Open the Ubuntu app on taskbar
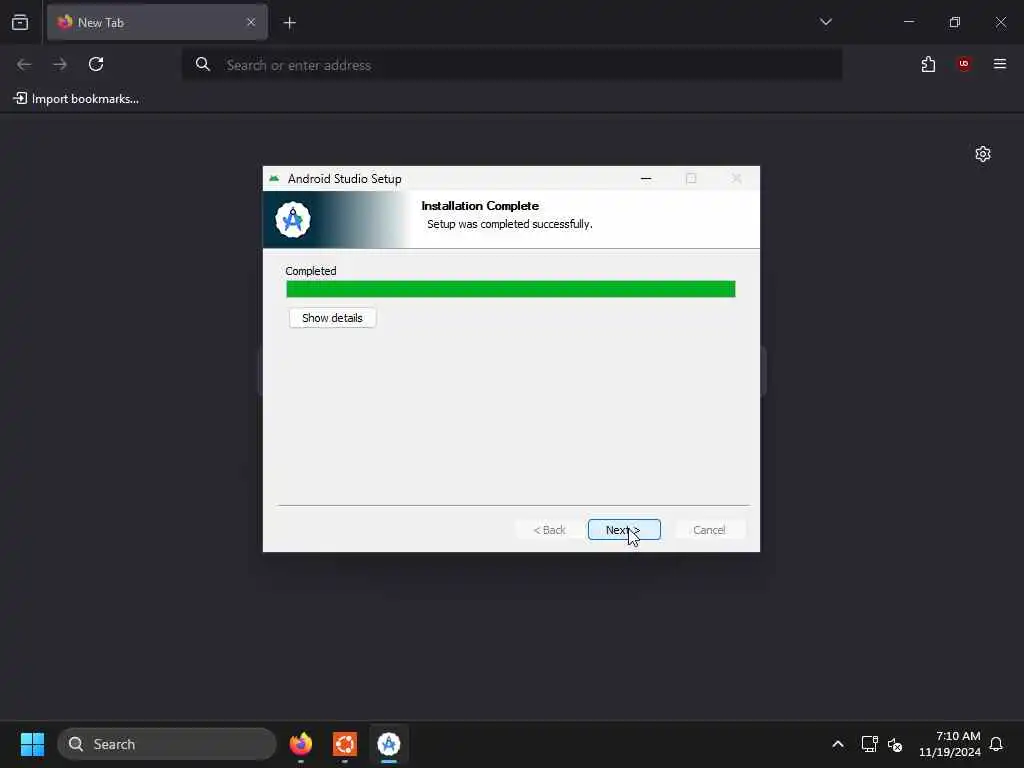This screenshot has width=1024, height=768. point(345,744)
